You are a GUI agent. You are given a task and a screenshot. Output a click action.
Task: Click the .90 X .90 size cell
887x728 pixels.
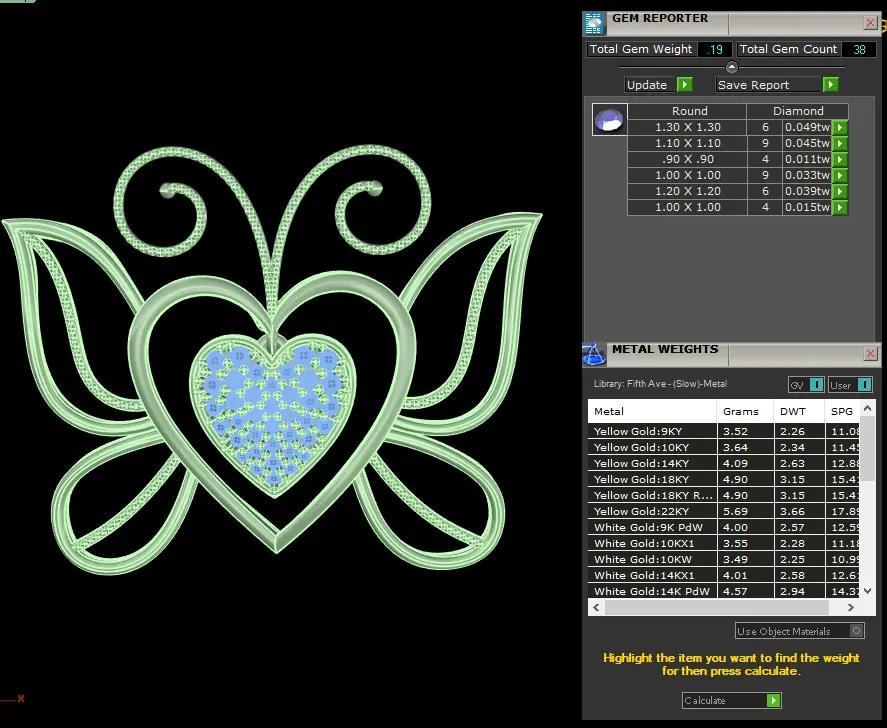point(687,160)
